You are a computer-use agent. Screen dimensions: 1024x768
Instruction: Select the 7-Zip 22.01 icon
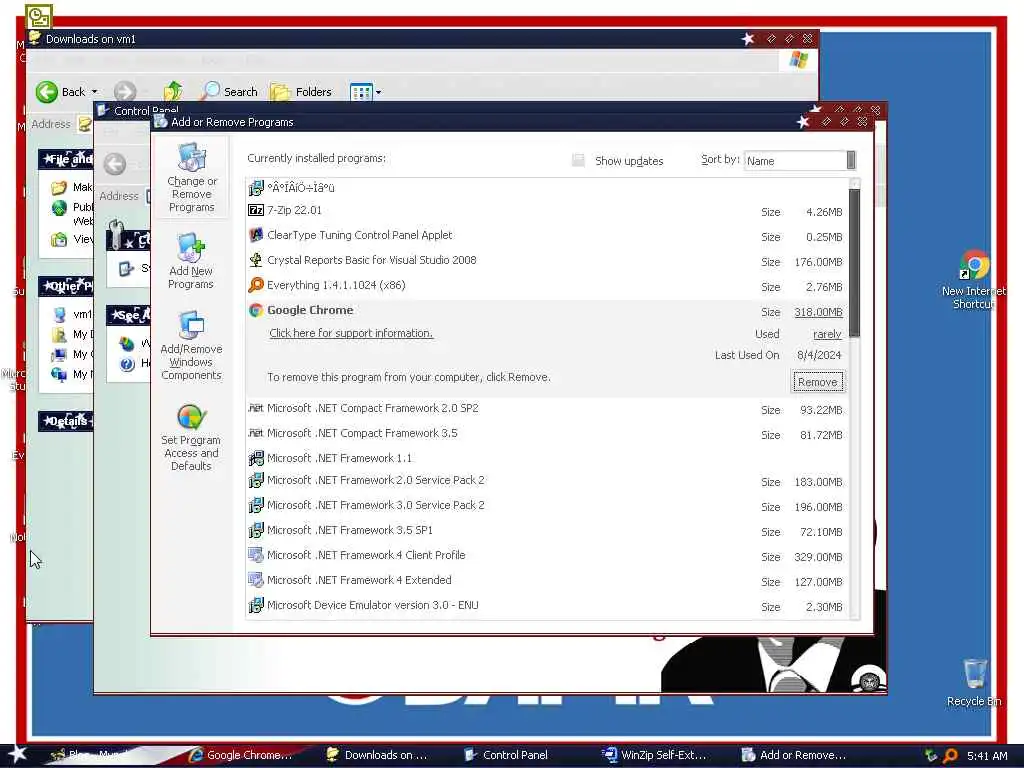point(256,210)
